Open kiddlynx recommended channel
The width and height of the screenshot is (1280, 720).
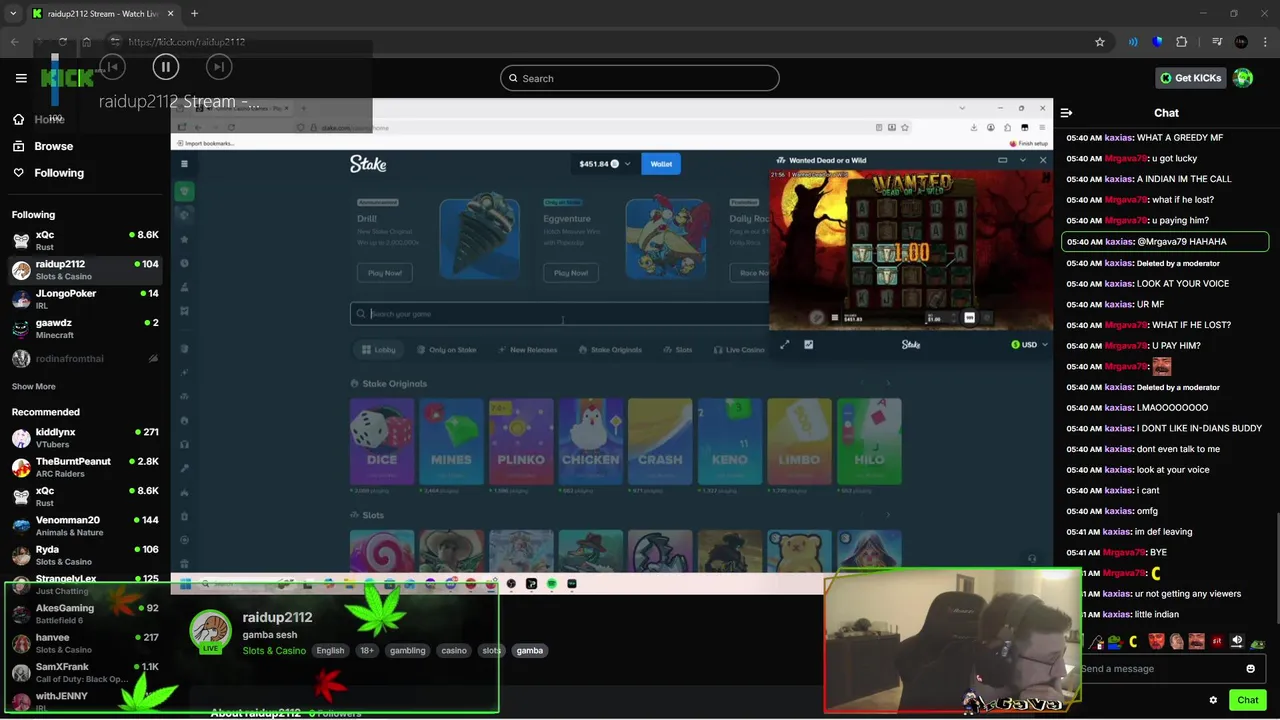[85, 437]
